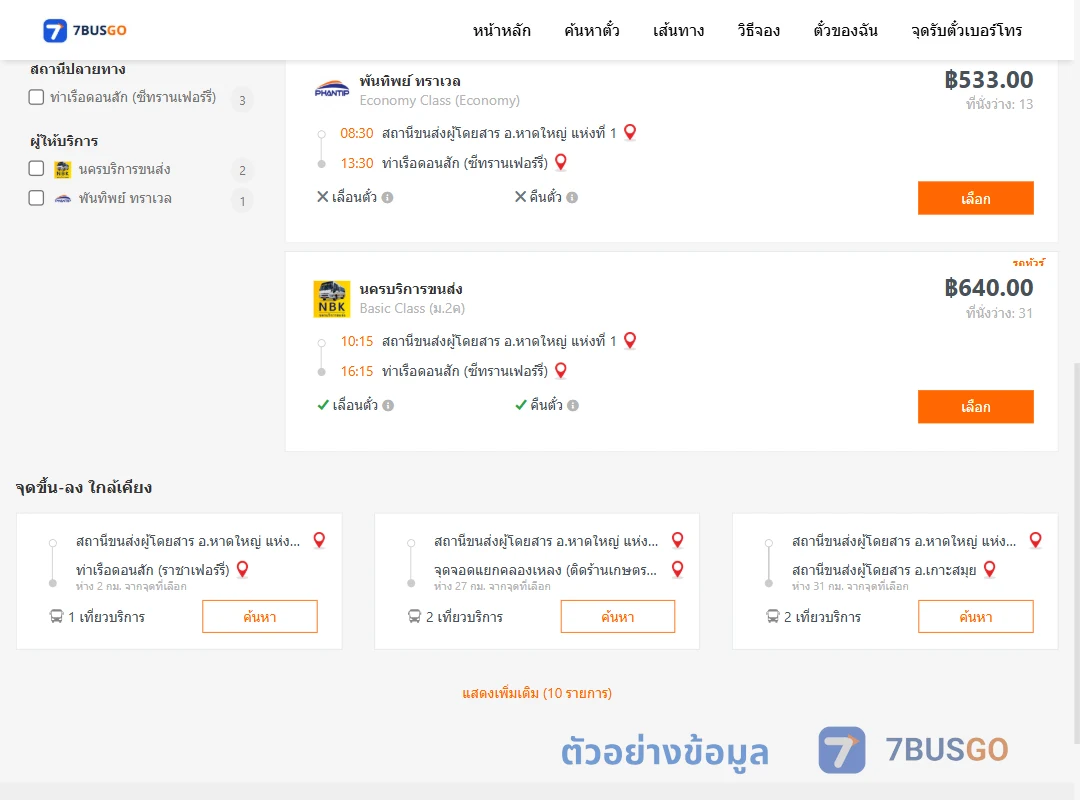The width and height of the screenshot is (1080, 800).
Task: Click price ฿533.00
Action: [988, 80]
